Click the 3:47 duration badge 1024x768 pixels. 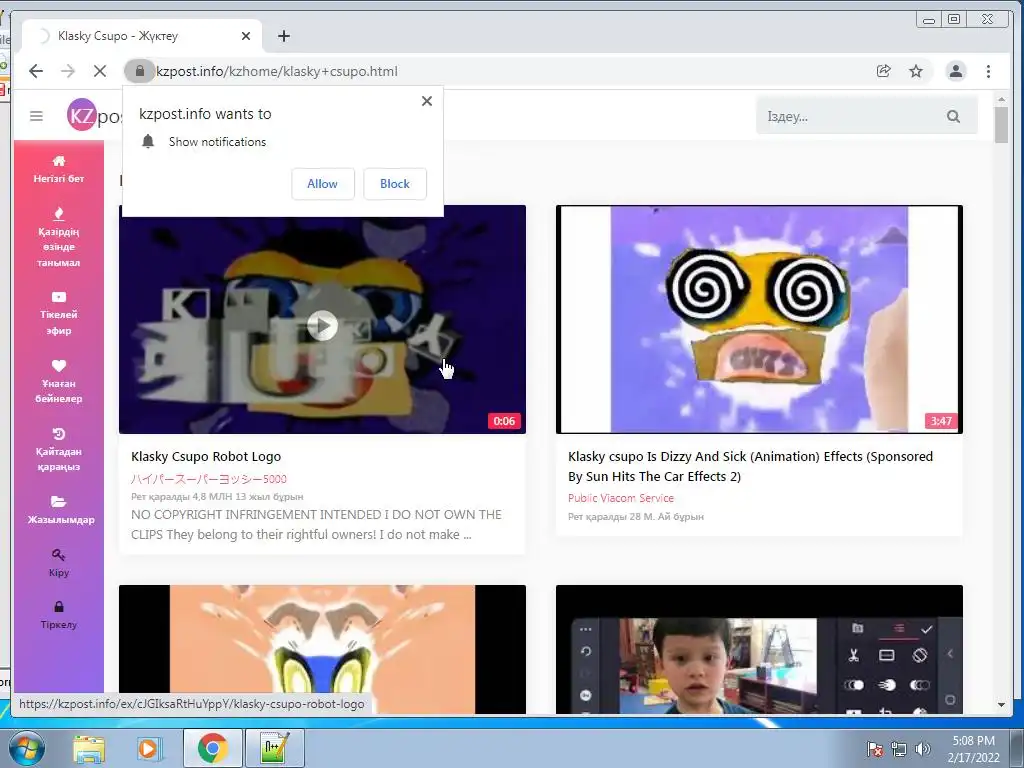pos(941,421)
